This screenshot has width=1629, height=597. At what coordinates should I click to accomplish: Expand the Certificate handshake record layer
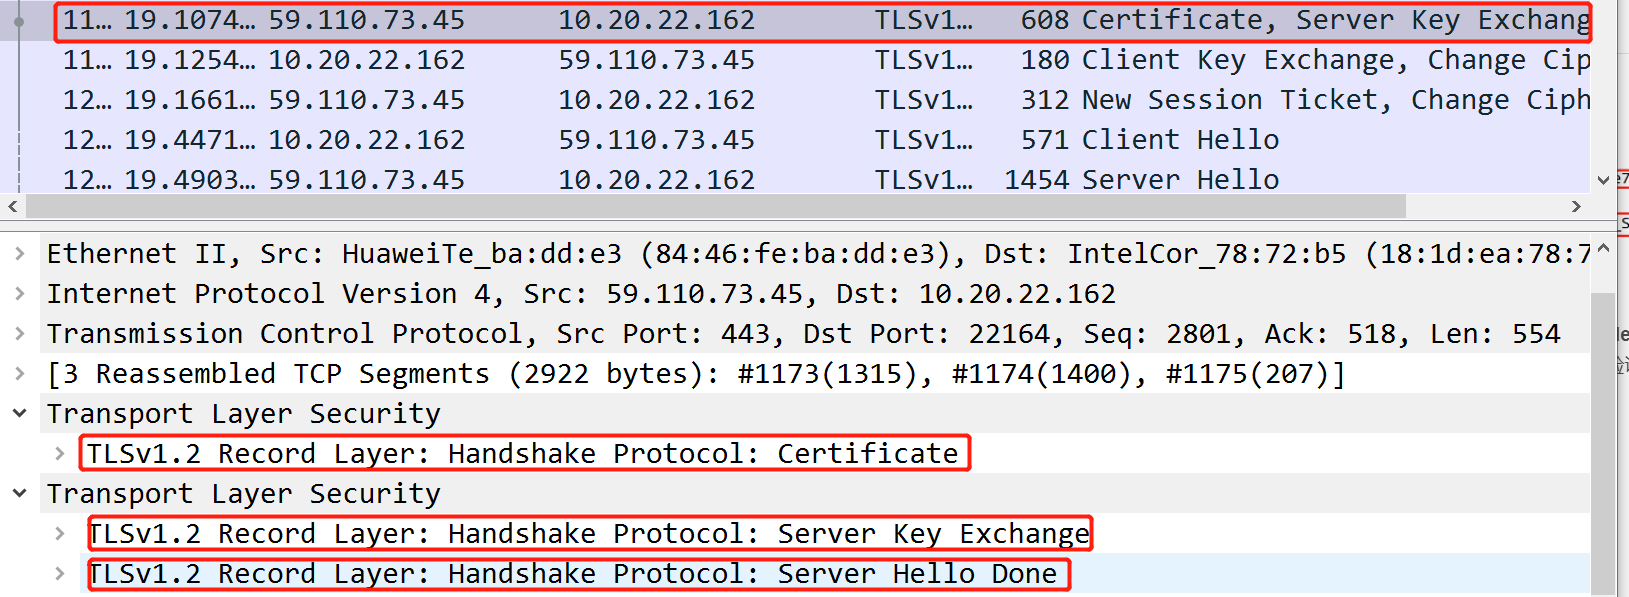[x=57, y=453]
